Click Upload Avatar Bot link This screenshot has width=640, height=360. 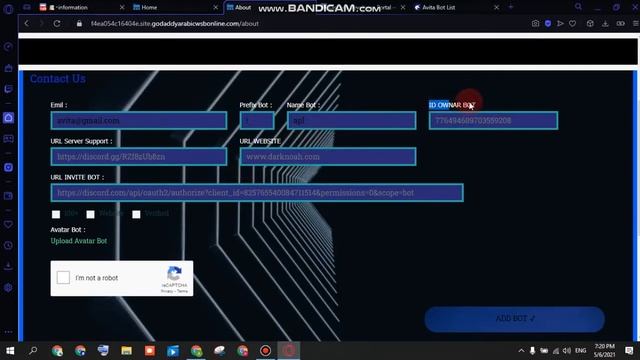point(79,241)
